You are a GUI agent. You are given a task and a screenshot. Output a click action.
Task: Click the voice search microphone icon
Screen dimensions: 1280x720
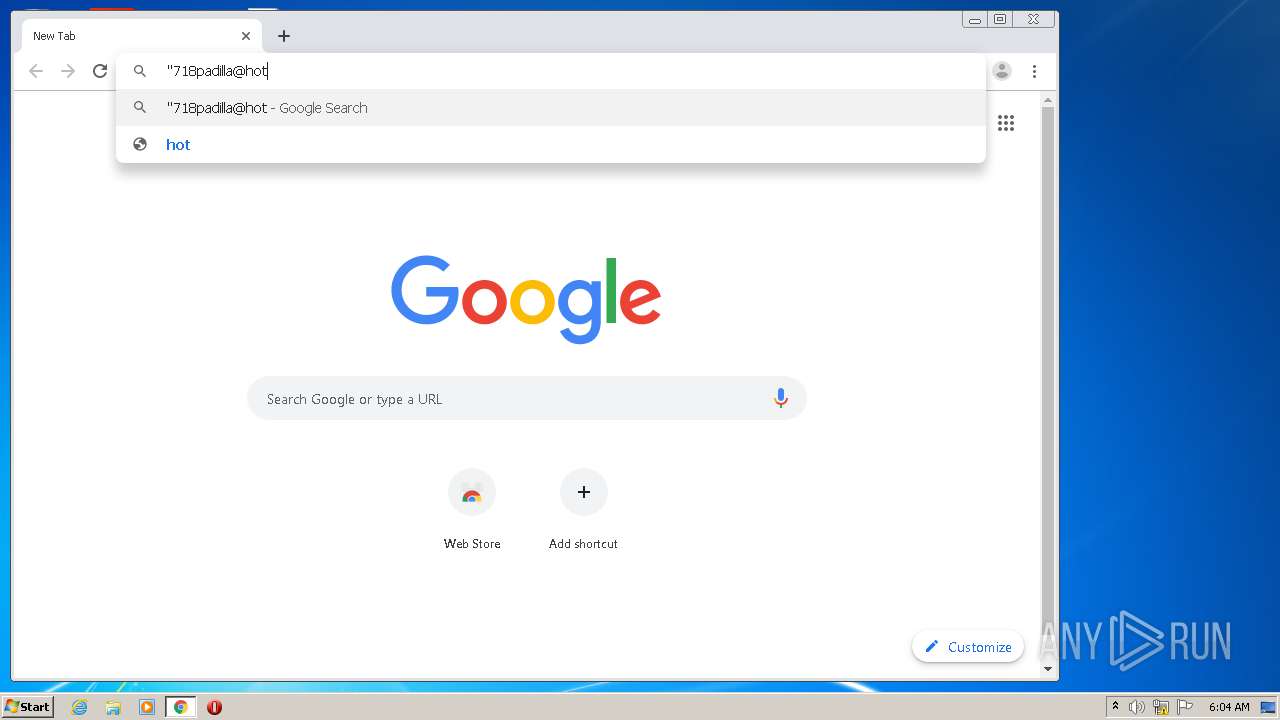(x=781, y=398)
